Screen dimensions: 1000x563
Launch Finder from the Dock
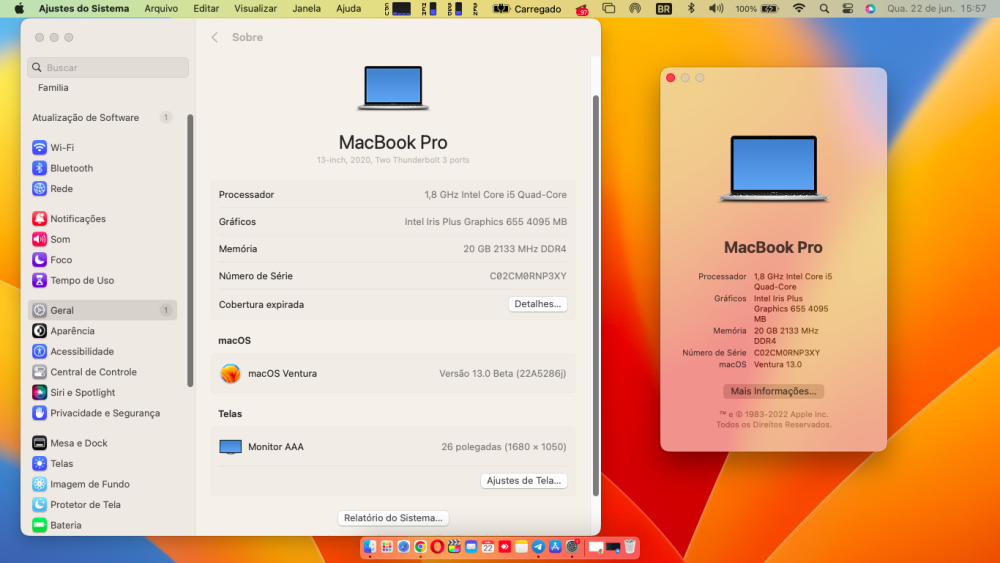pos(370,546)
